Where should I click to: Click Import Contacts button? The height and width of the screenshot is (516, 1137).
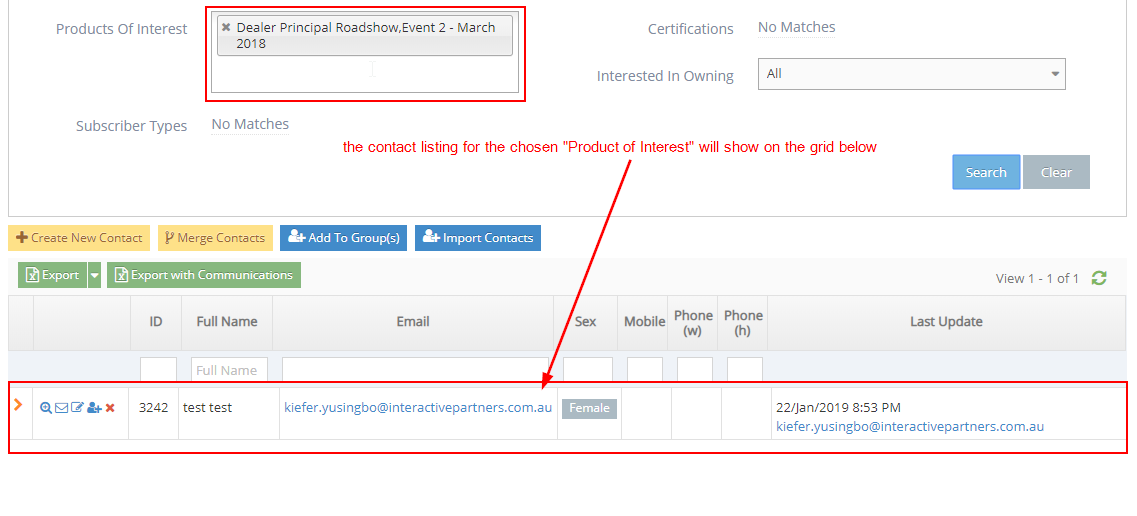(478, 238)
